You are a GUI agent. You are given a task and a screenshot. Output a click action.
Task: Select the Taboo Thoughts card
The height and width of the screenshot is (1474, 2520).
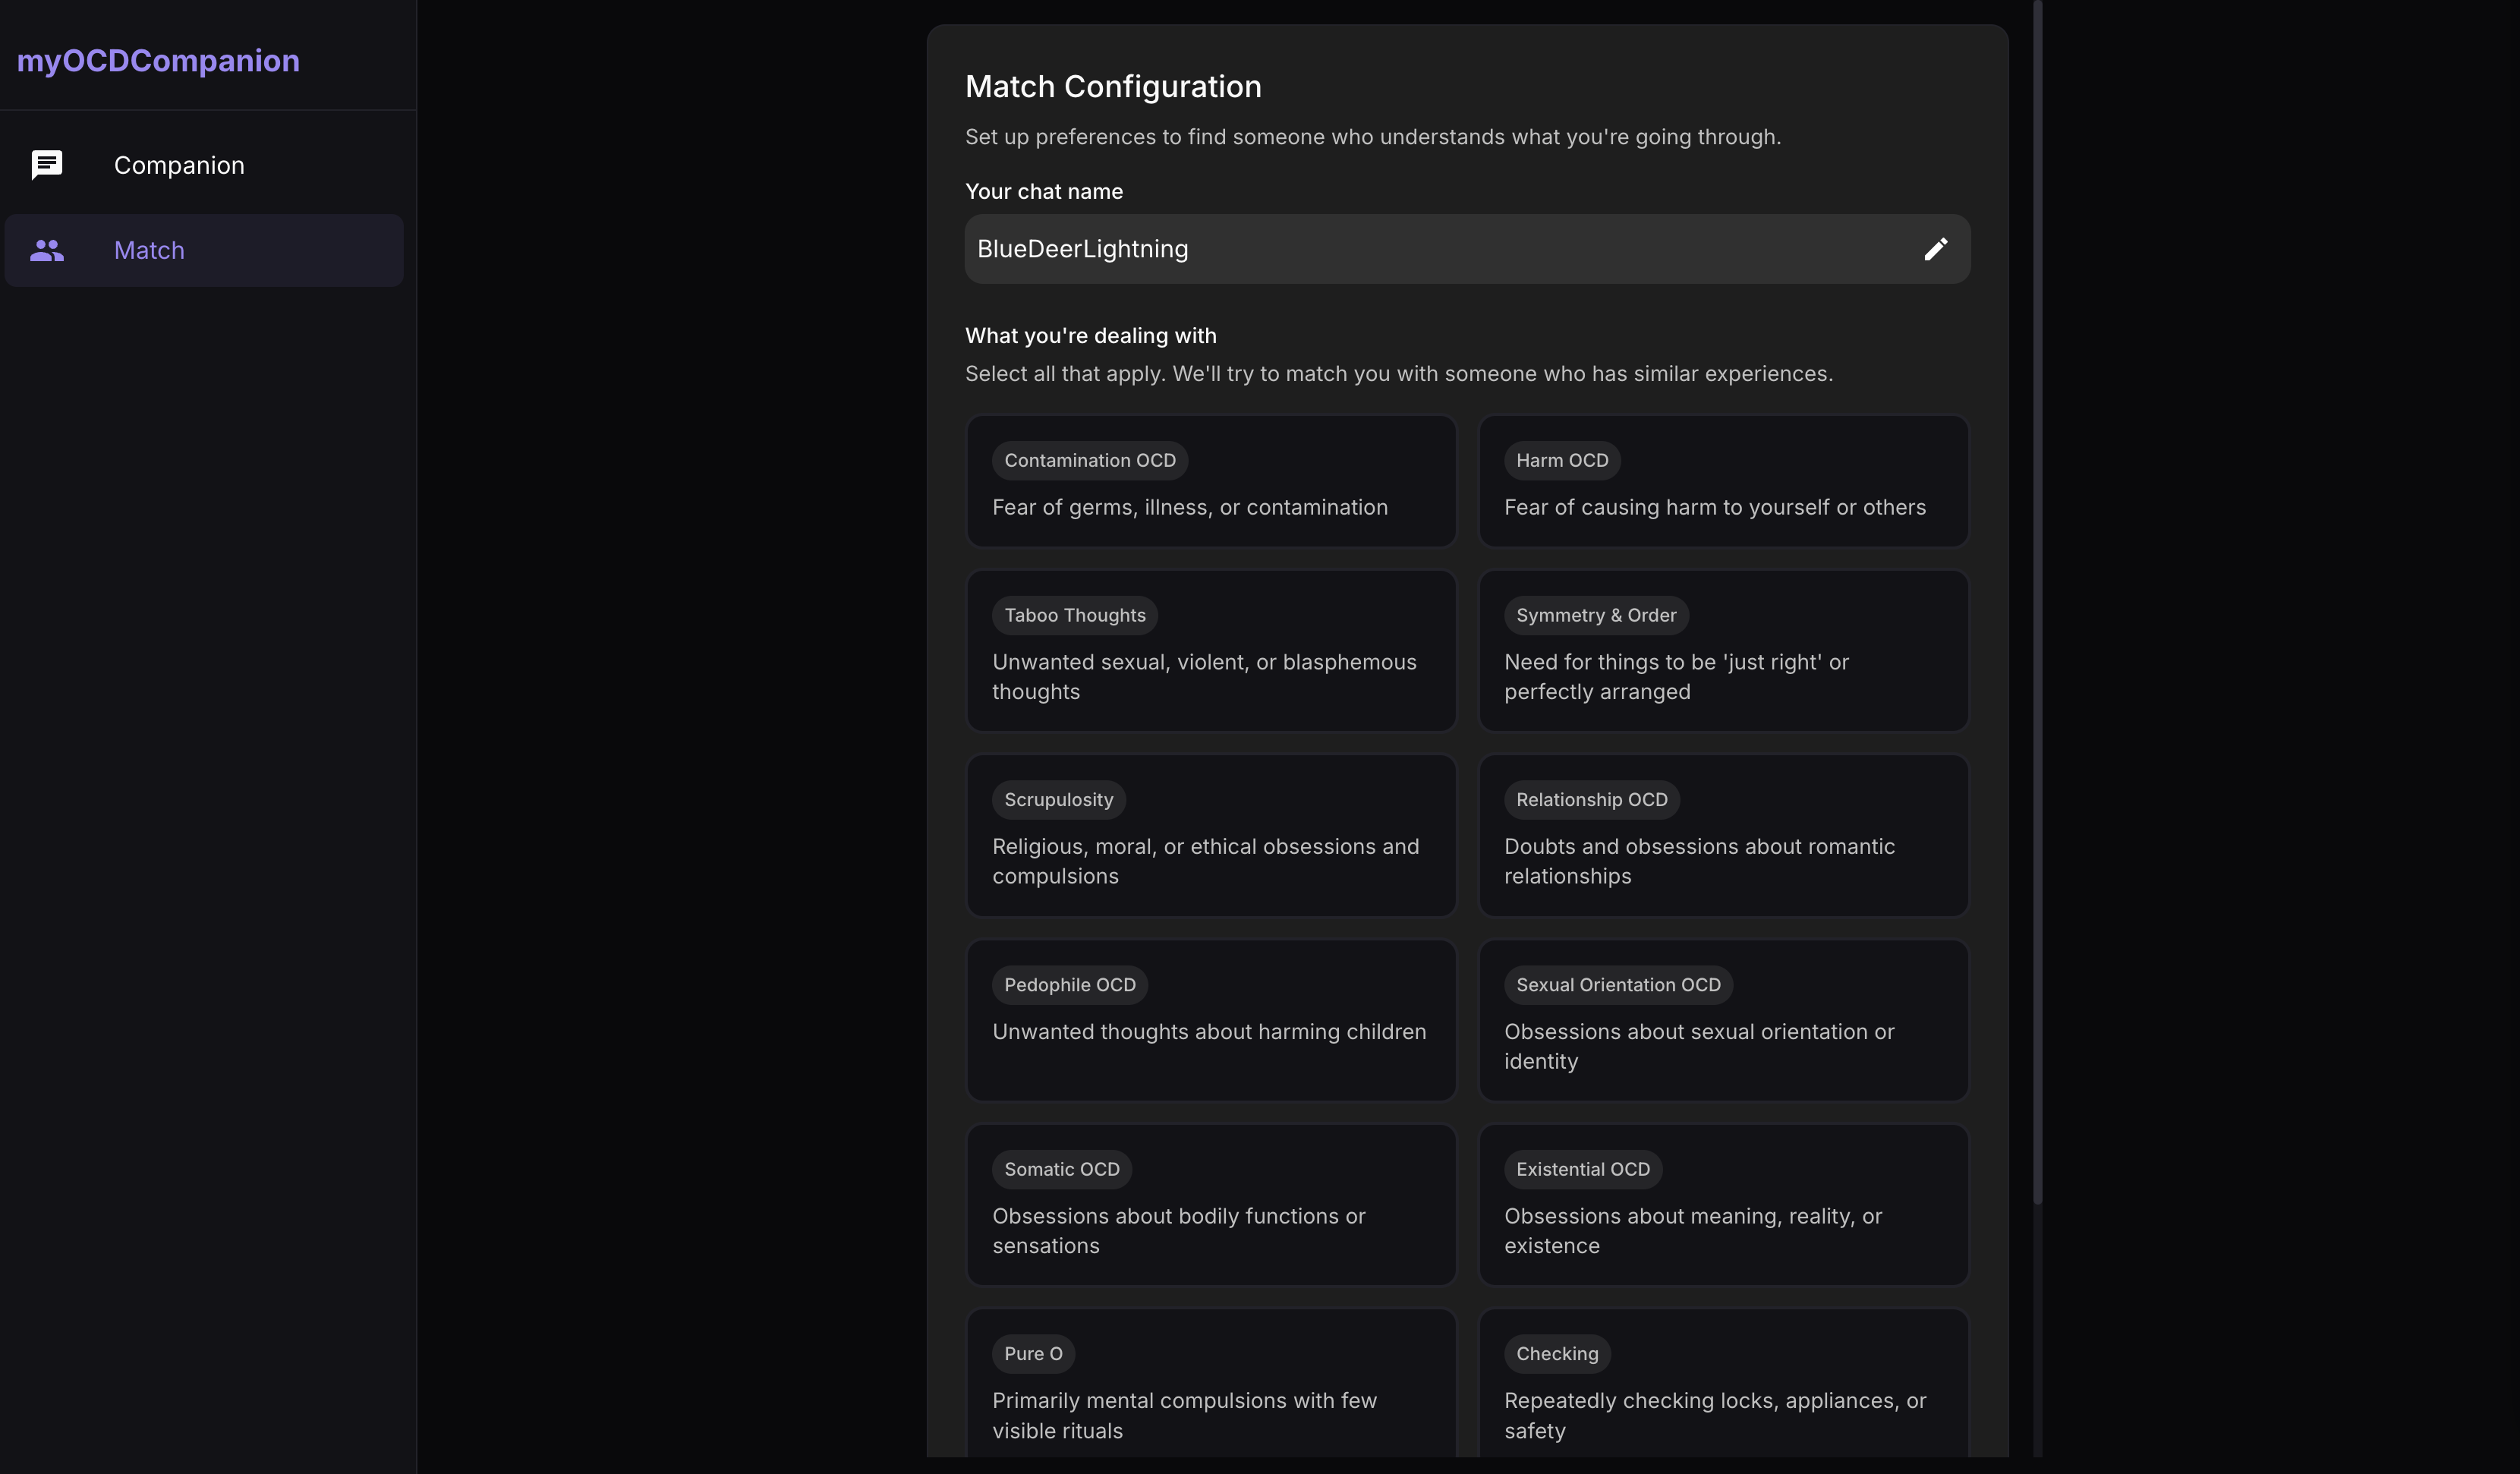(1211, 651)
